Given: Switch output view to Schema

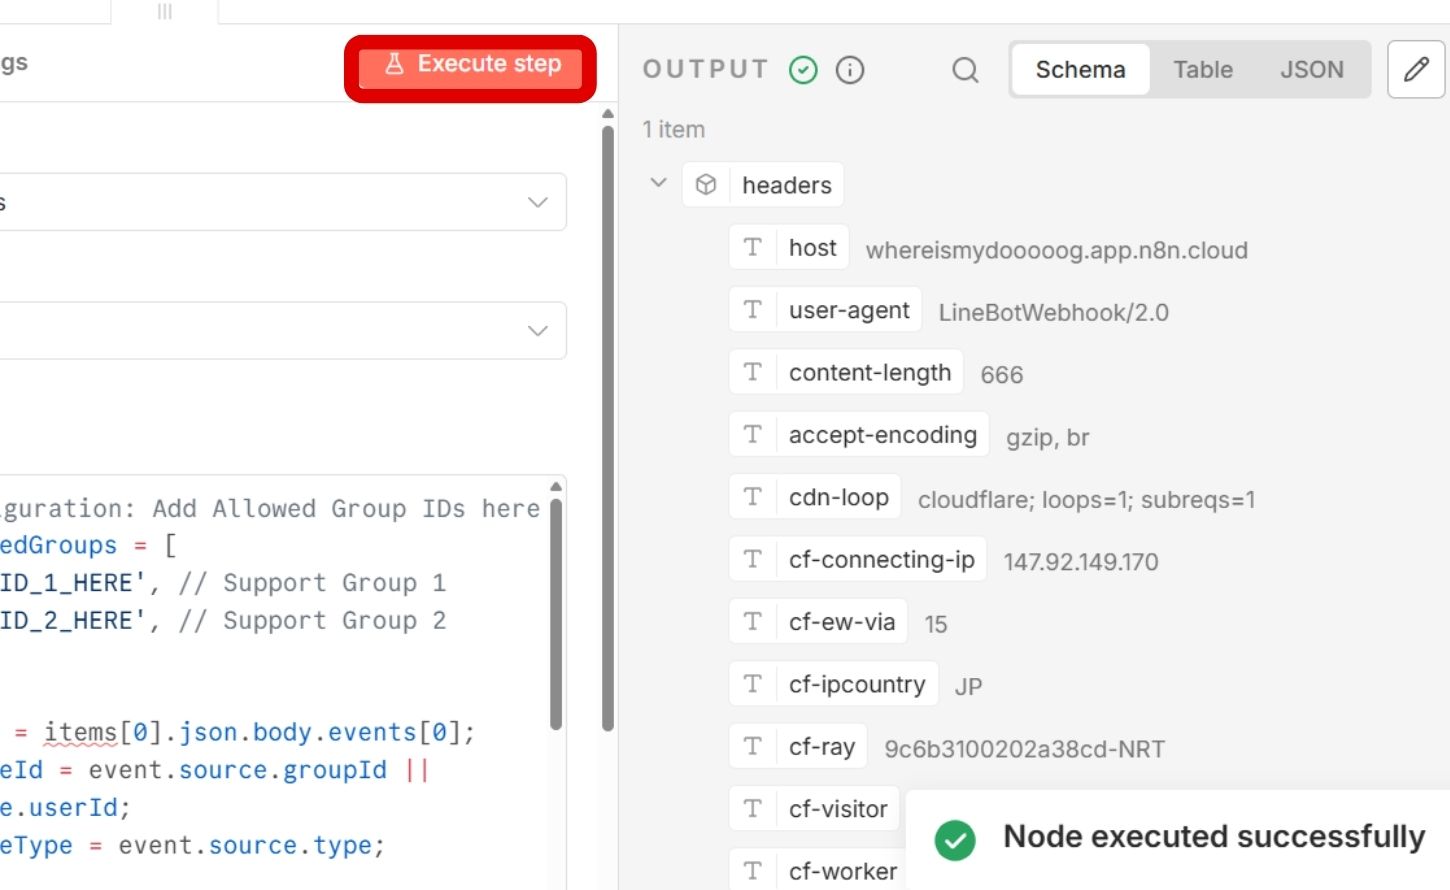Looking at the screenshot, I should tap(1080, 70).
